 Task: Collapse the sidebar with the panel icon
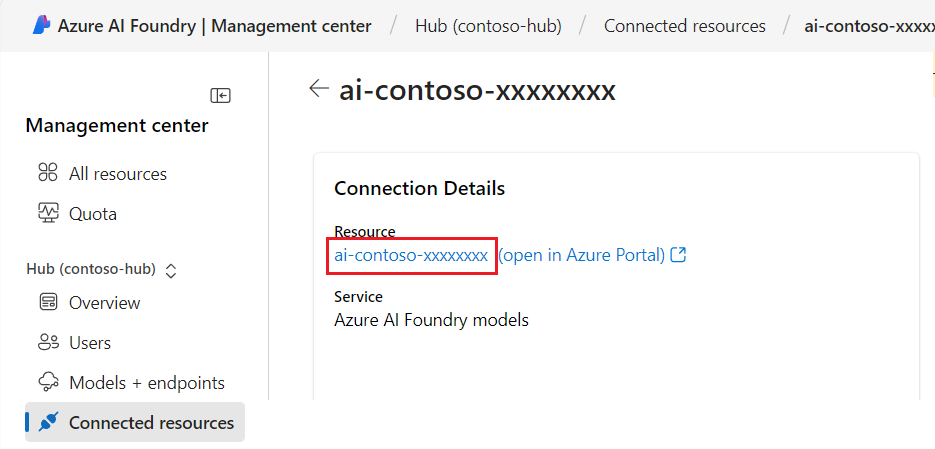click(x=220, y=95)
